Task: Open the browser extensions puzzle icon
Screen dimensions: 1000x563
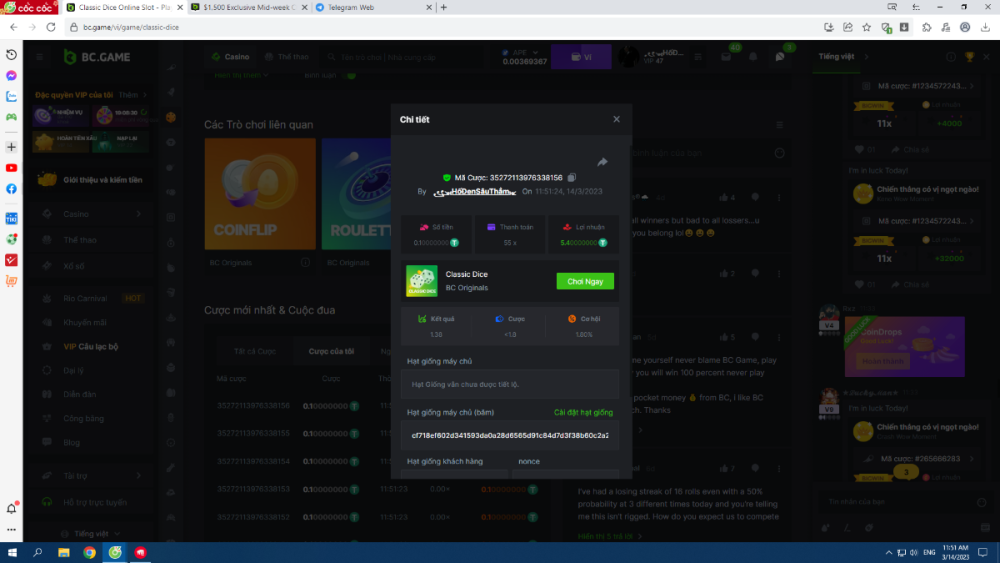Action: pyautogui.click(x=927, y=27)
